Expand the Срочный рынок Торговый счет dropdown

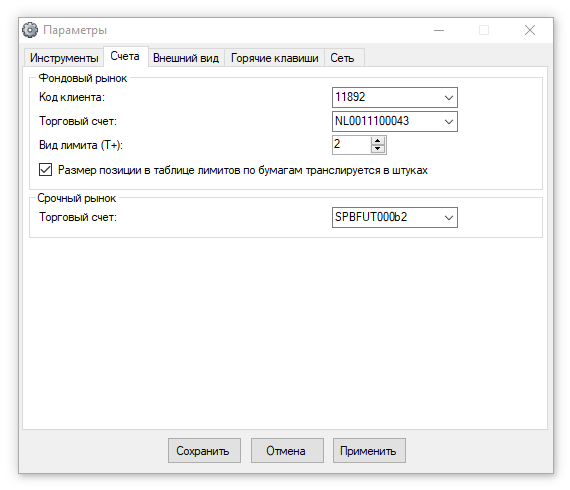tap(449, 217)
